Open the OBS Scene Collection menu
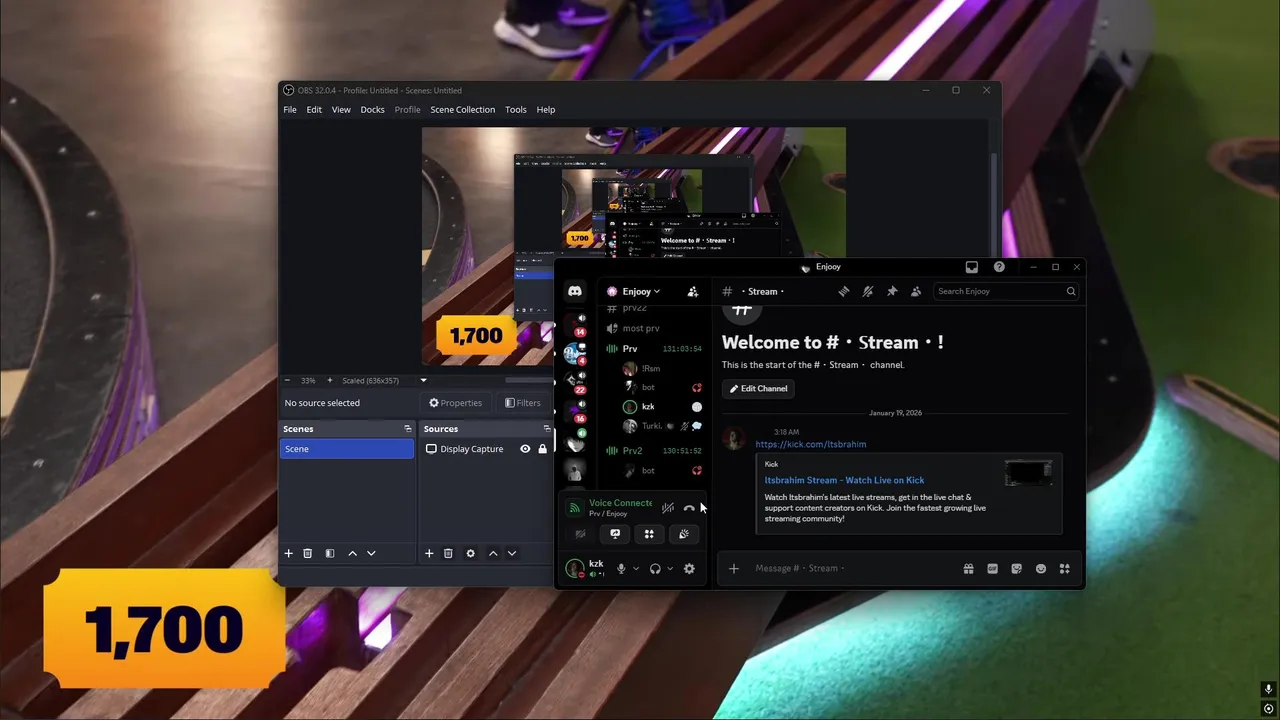This screenshot has width=1280, height=720. tap(462, 109)
